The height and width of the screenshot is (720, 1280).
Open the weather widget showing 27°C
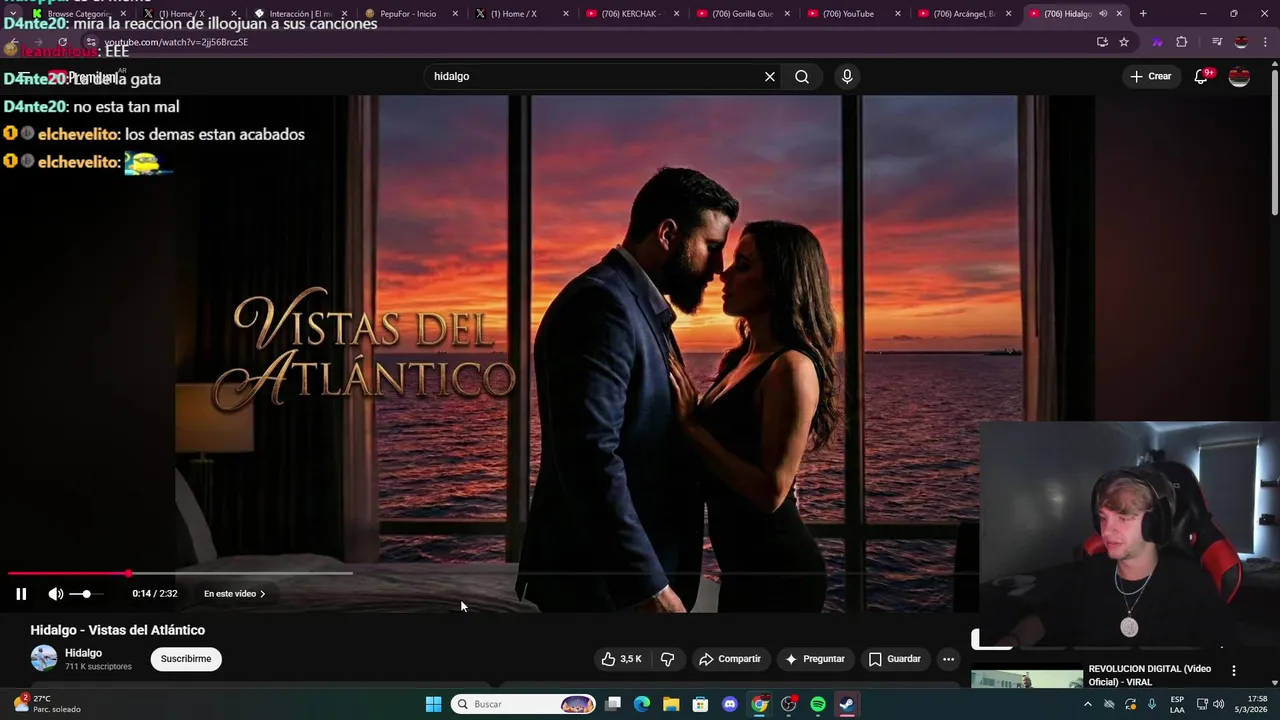pyautogui.click(x=47, y=704)
